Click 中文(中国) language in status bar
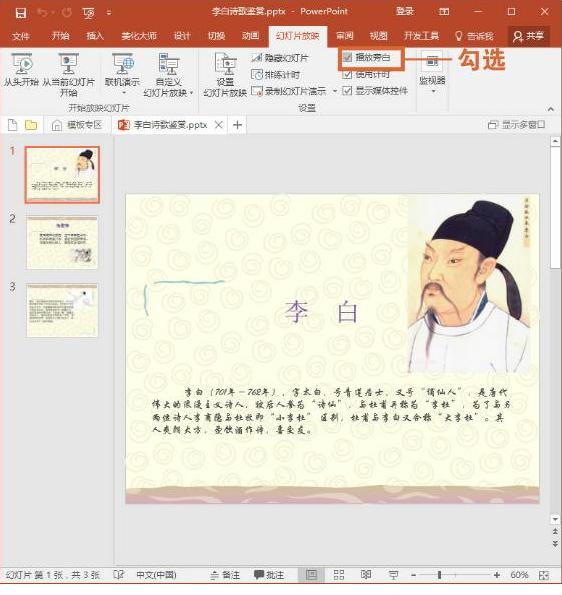 (x=156, y=575)
